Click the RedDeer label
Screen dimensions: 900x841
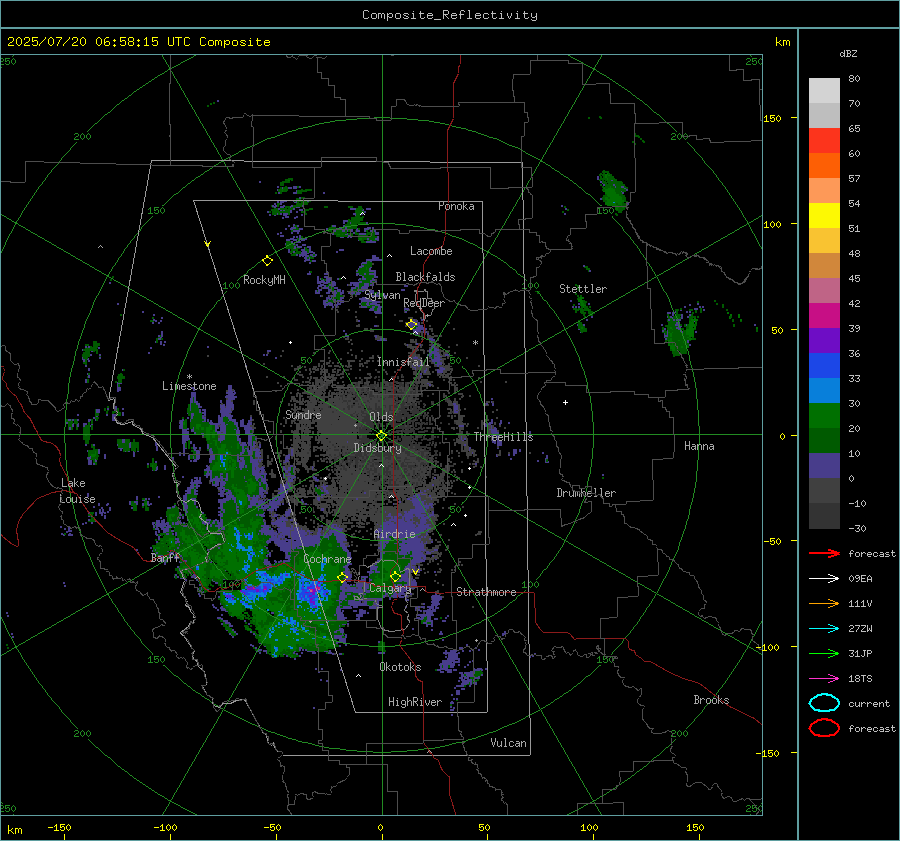[x=424, y=303]
